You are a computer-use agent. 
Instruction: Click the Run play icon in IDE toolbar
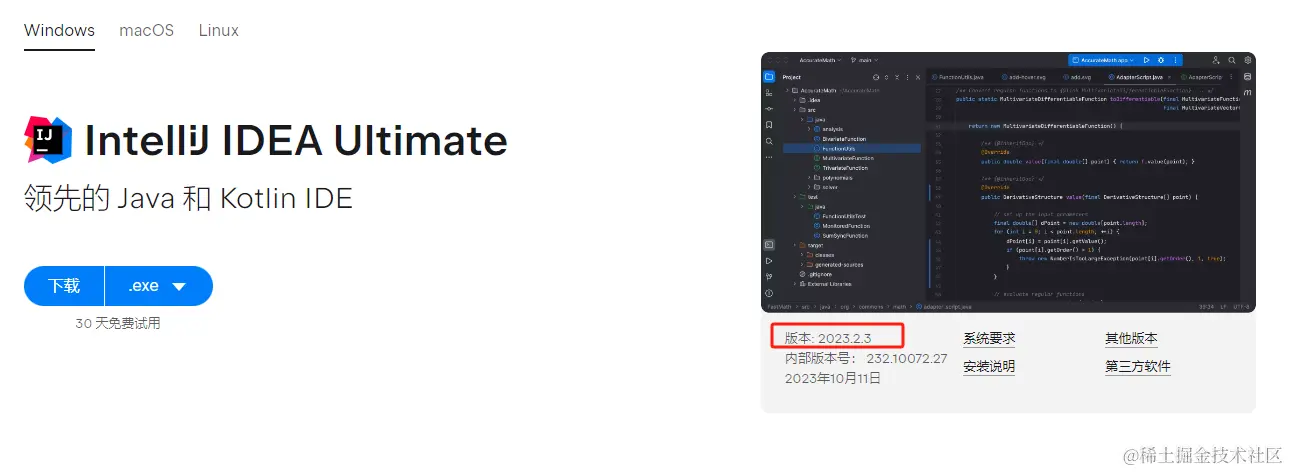(x=1146, y=60)
